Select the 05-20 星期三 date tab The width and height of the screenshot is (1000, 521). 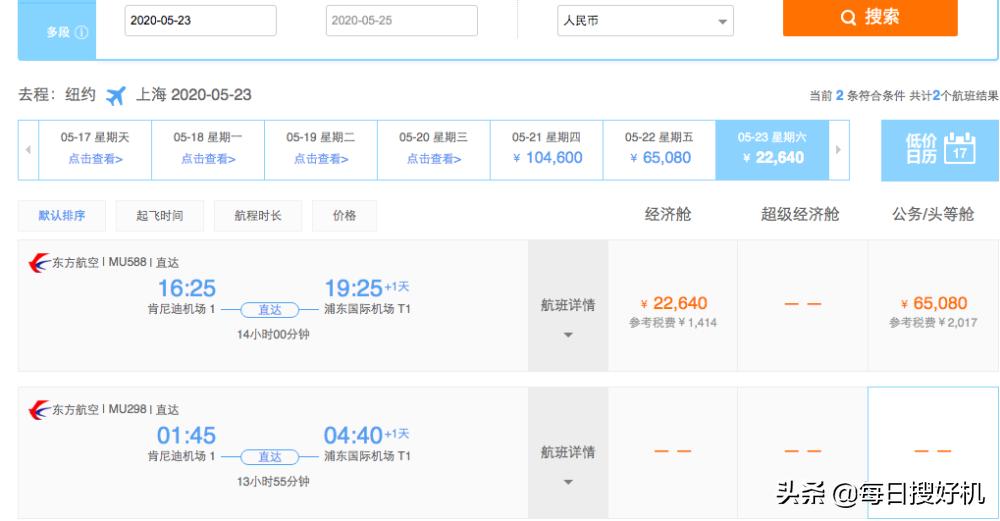pos(434,149)
